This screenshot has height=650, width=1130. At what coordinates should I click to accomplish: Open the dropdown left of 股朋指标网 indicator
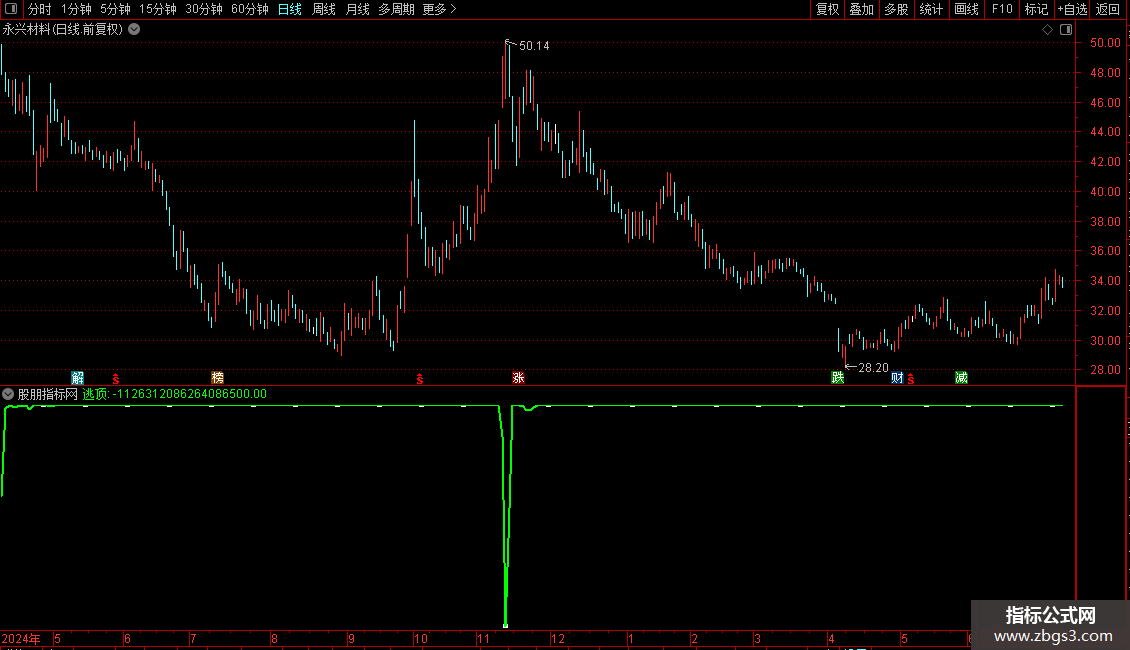pyautogui.click(x=8, y=394)
